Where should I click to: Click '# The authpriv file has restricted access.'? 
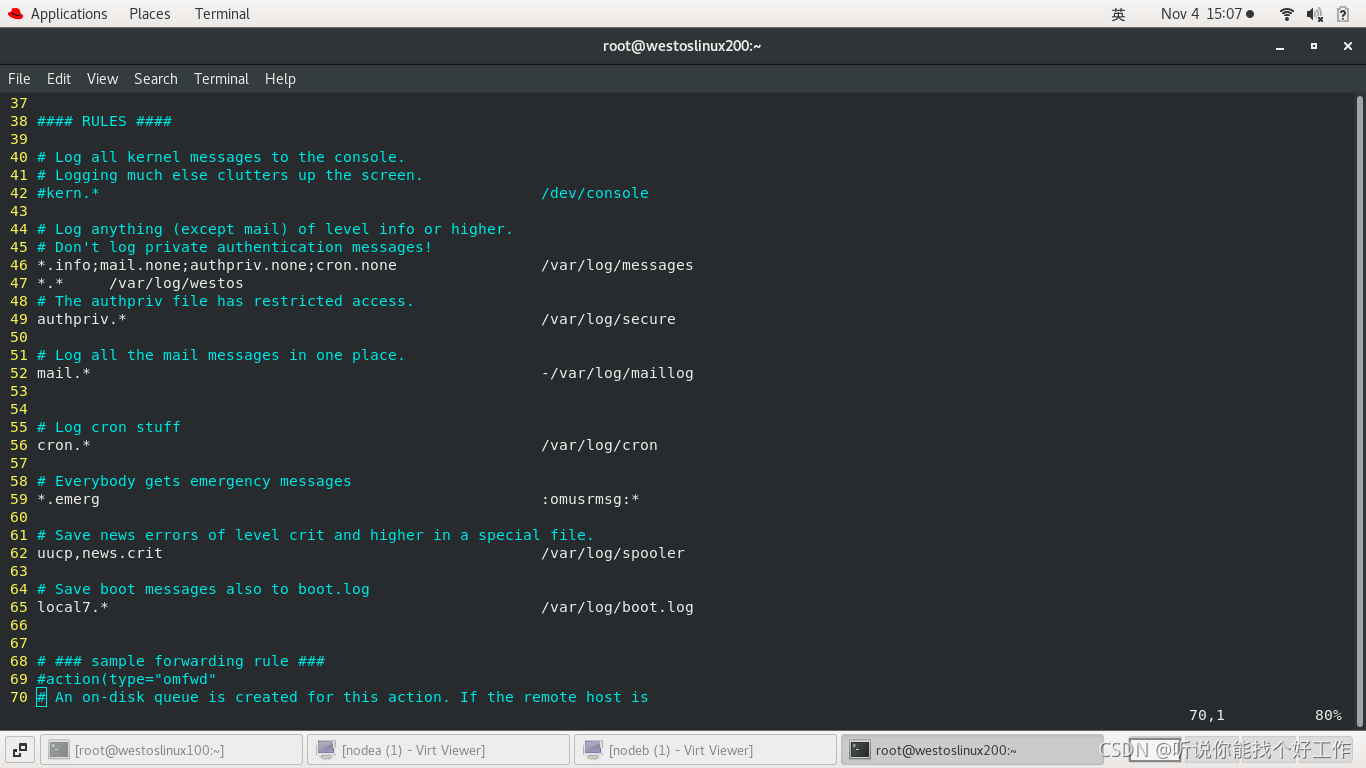tap(225, 301)
